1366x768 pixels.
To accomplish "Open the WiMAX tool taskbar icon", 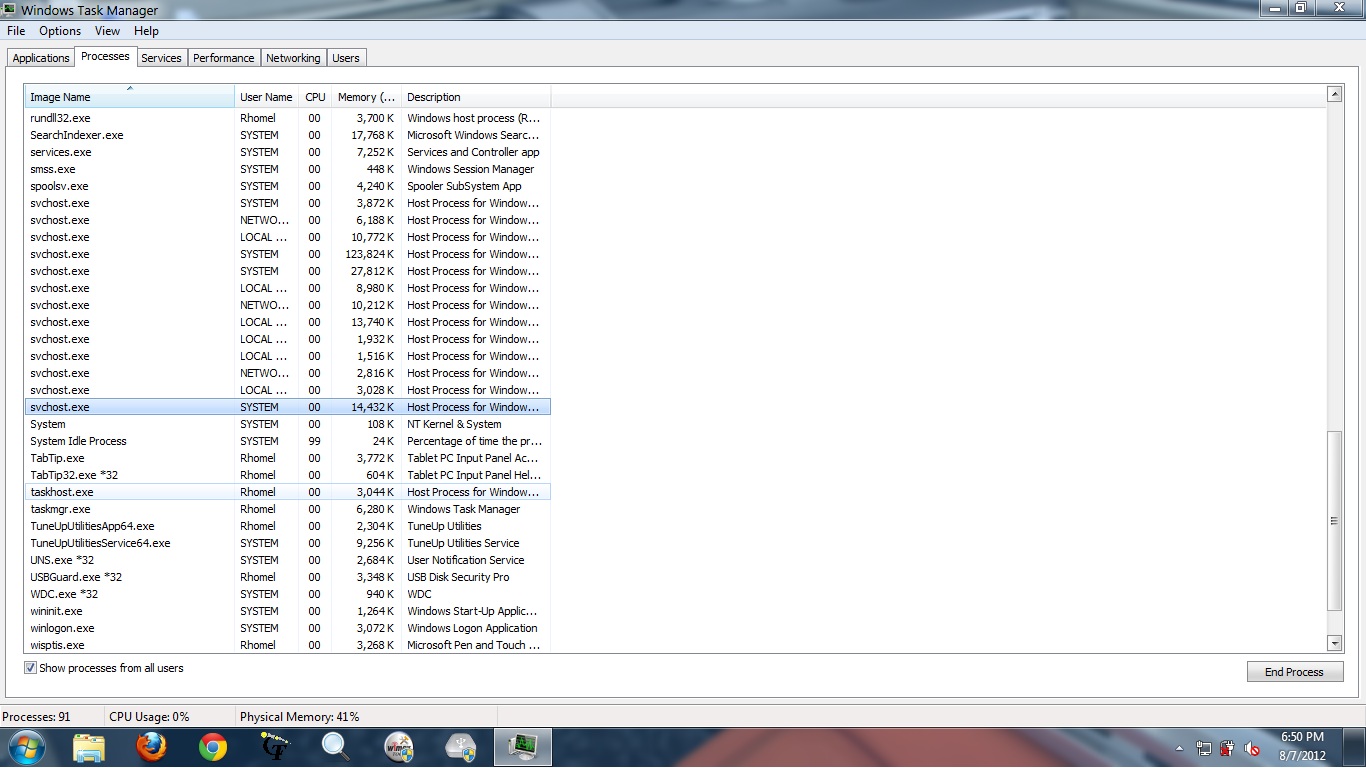I will pyautogui.click(x=399, y=747).
